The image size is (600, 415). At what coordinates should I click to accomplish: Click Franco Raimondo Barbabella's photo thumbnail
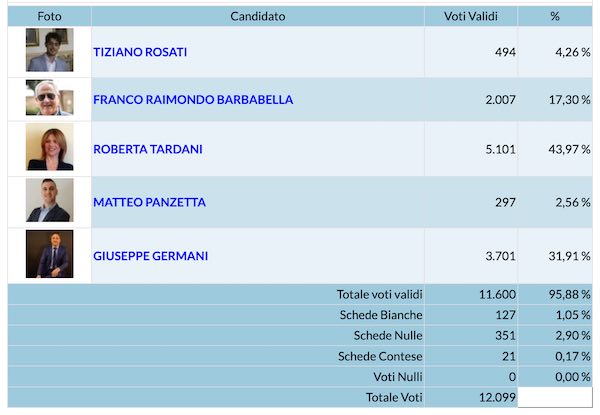[49, 98]
